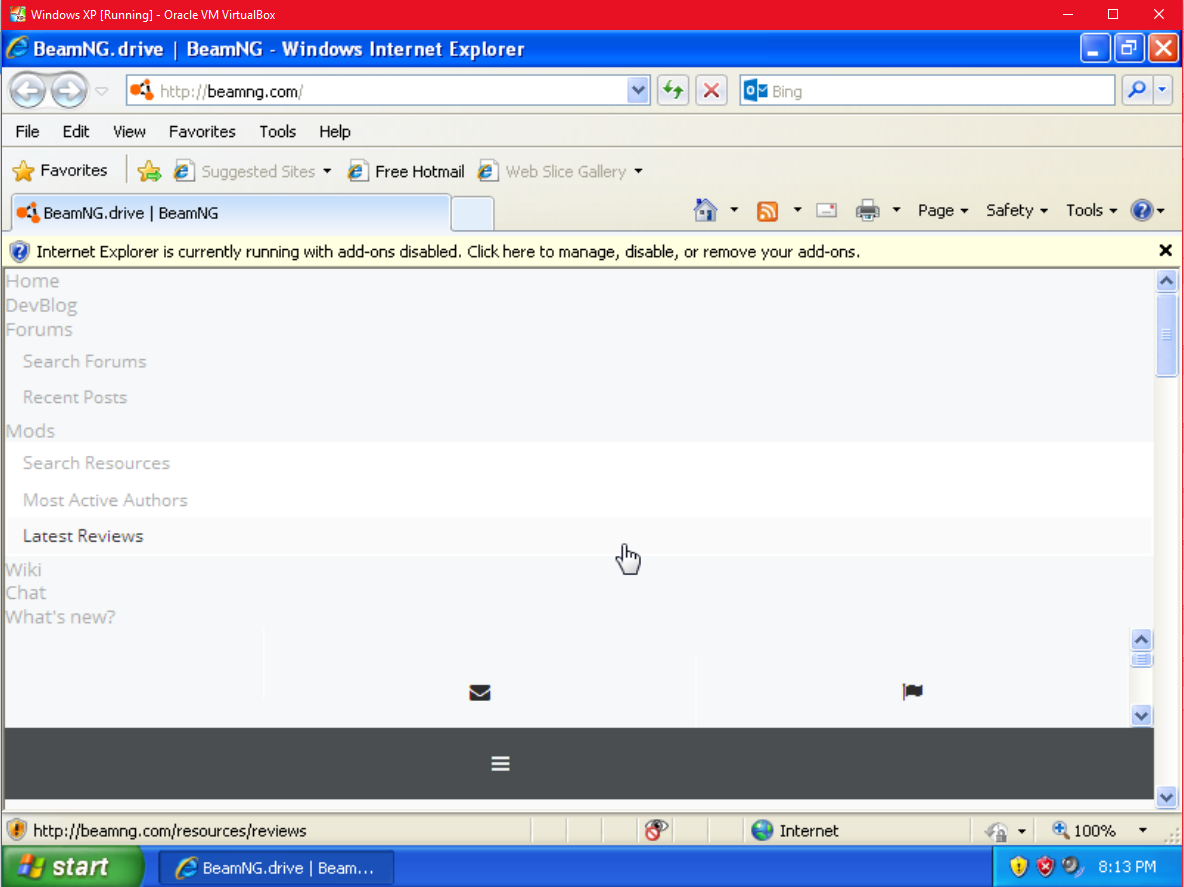Open the Search Forums link
This screenshot has height=887, width=1184.
[85, 362]
